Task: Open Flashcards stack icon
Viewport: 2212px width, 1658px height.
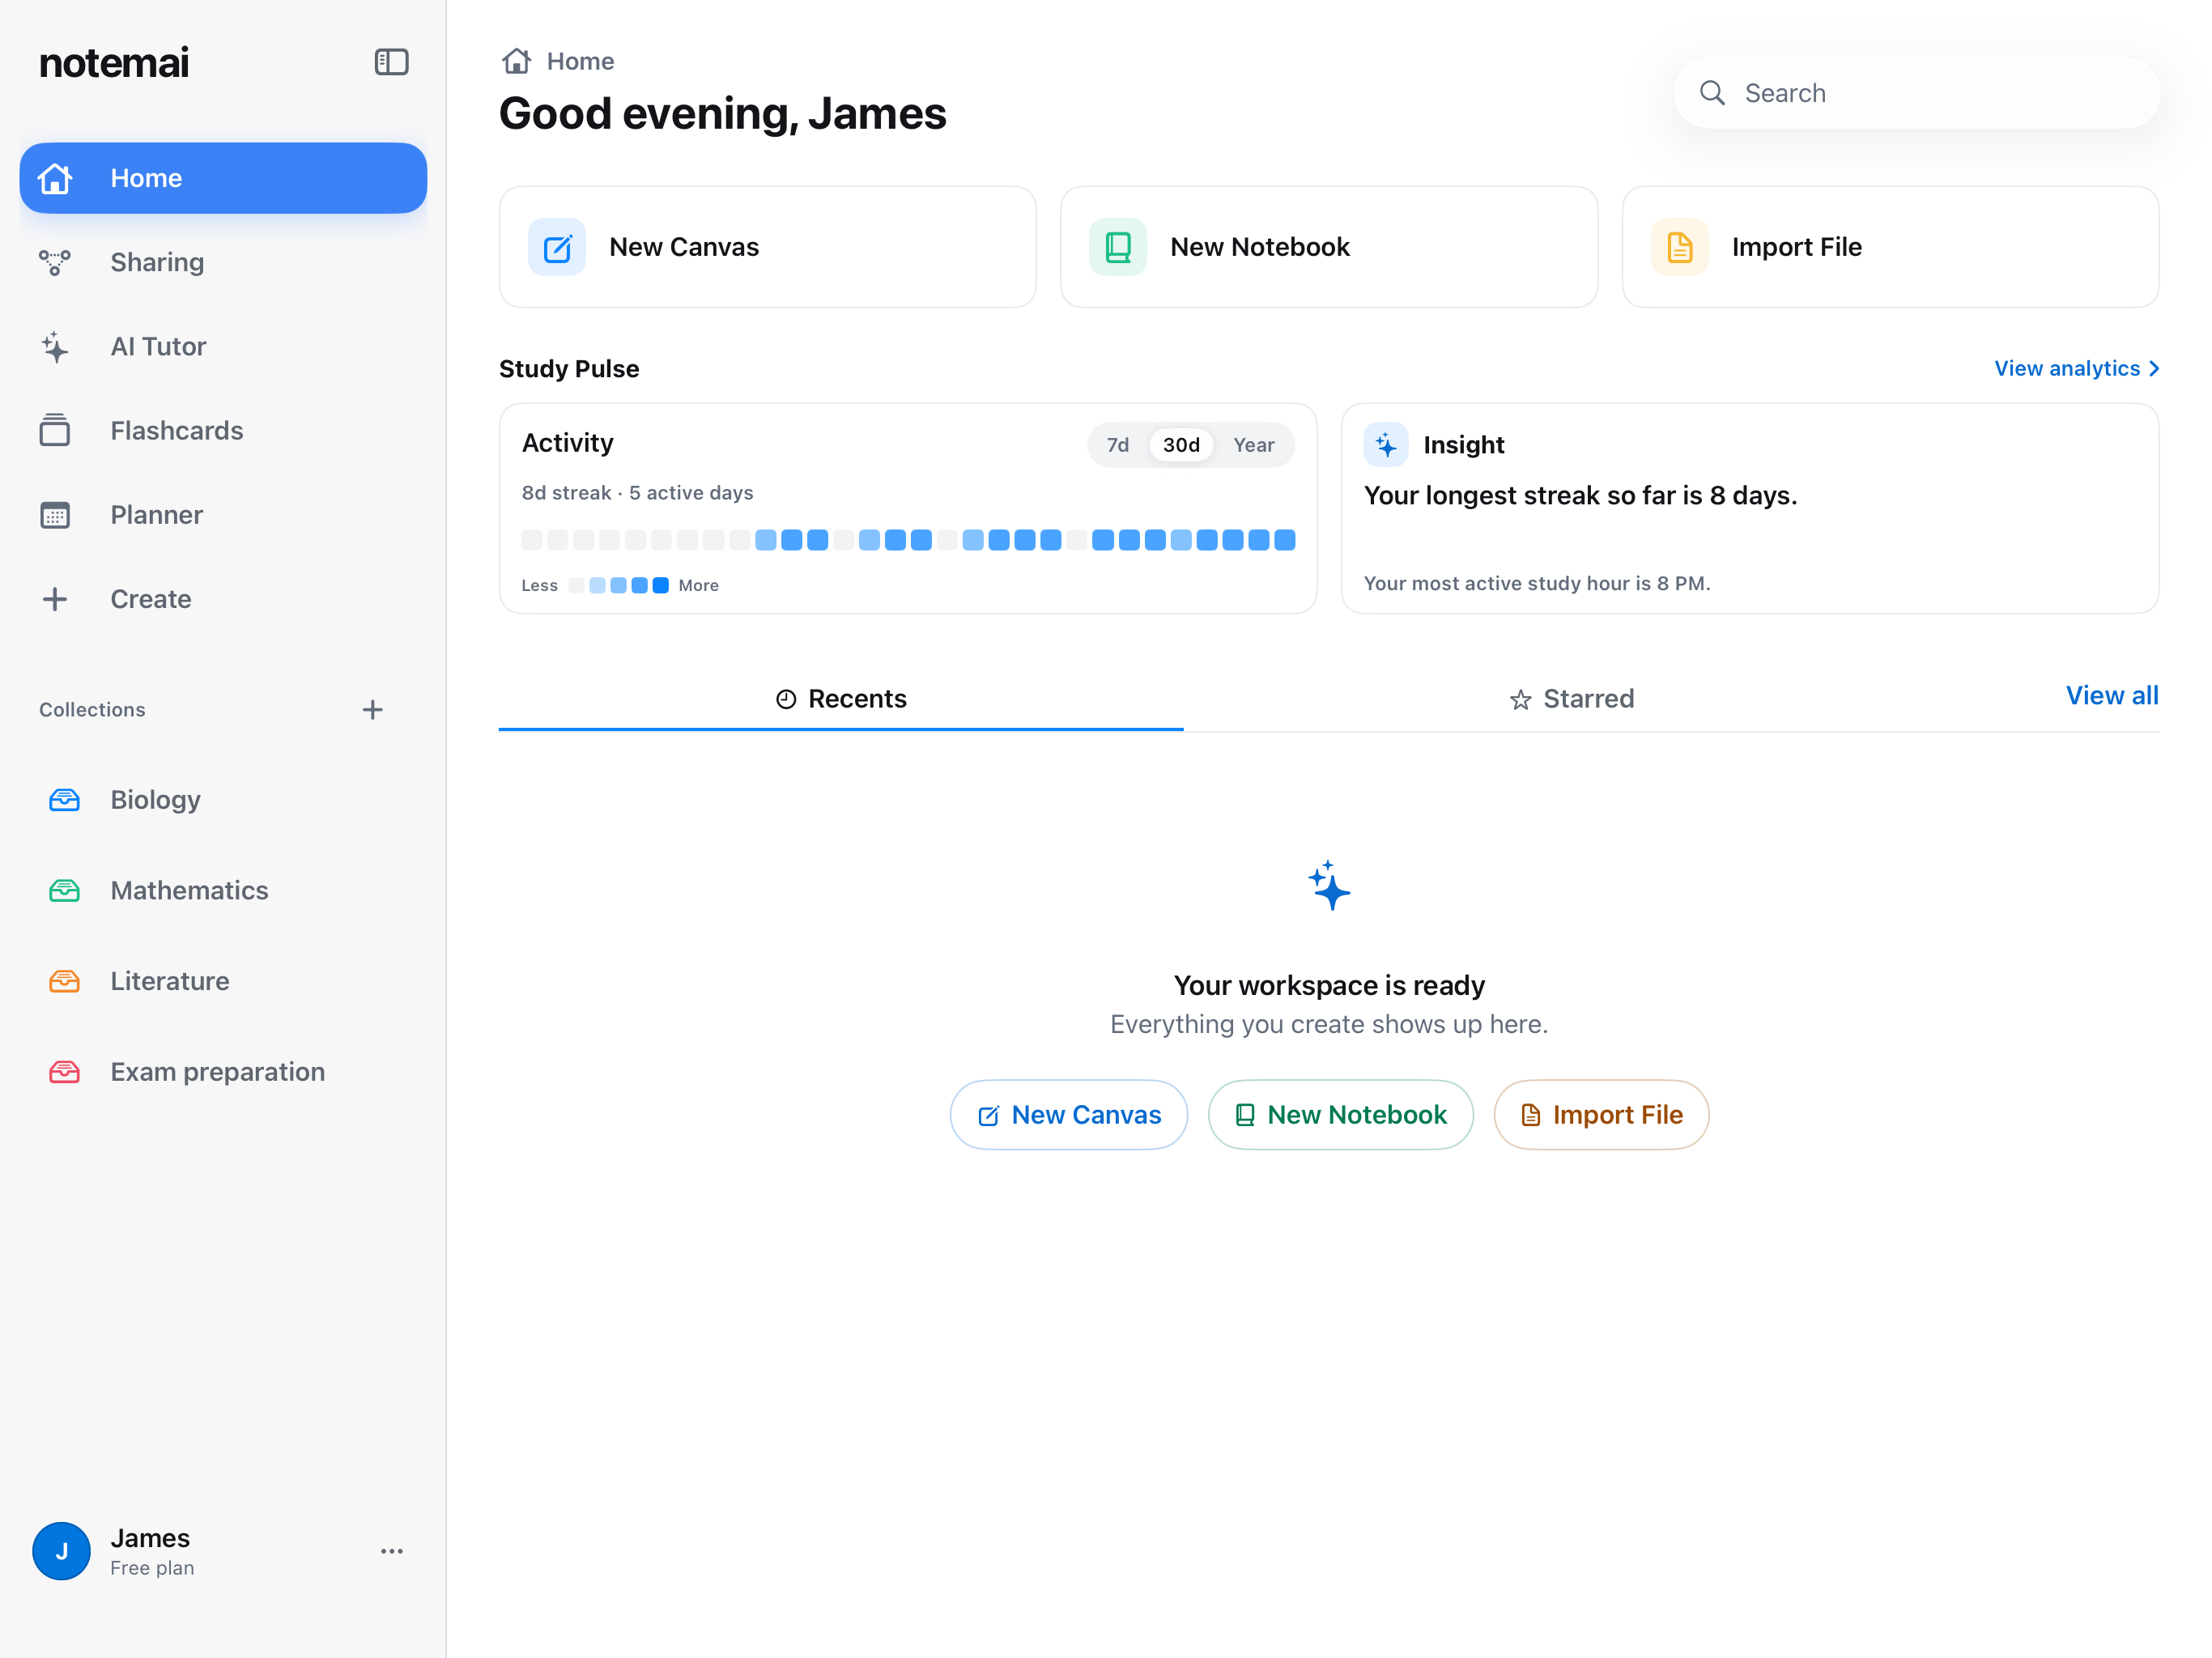Action: 55,430
